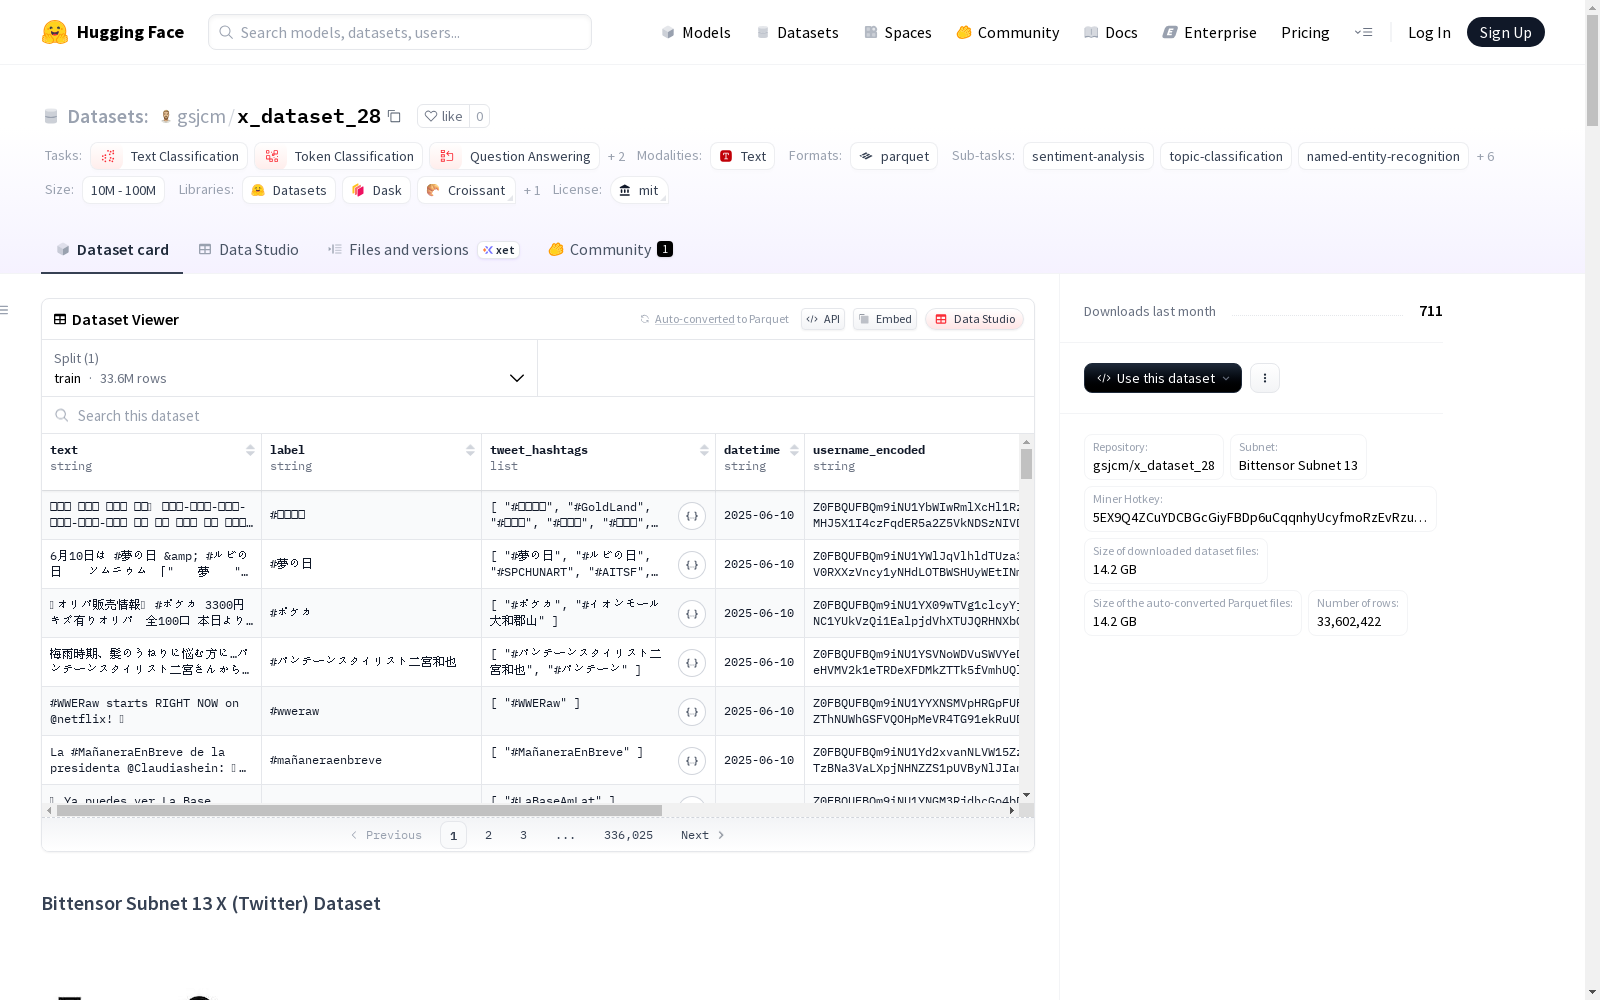Click the Embed button
1600x1000 pixels.
pyautogui.click(x=885, y=319)
